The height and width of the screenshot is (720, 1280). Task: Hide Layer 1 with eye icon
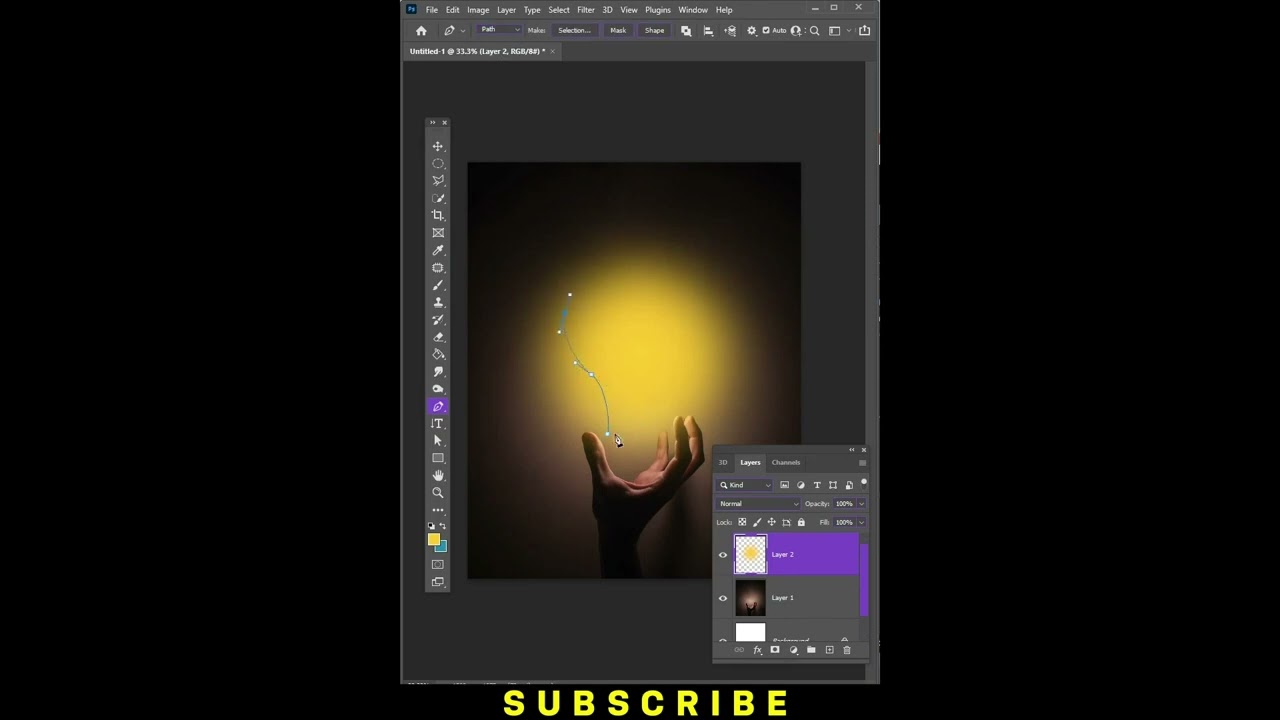[723, 598]
